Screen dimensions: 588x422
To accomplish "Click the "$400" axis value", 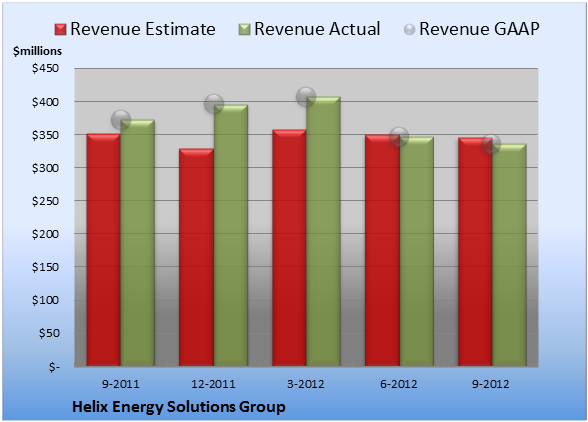I will coord(45,102).
